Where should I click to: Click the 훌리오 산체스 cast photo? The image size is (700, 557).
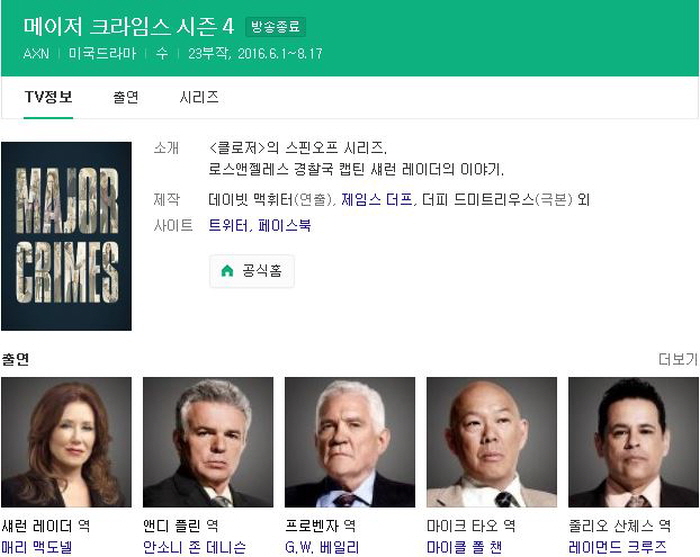click(633, 442)
